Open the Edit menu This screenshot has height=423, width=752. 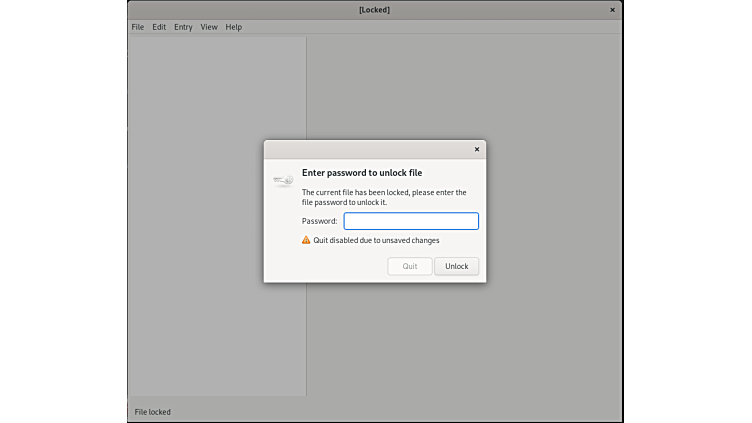tap(159, 27)
